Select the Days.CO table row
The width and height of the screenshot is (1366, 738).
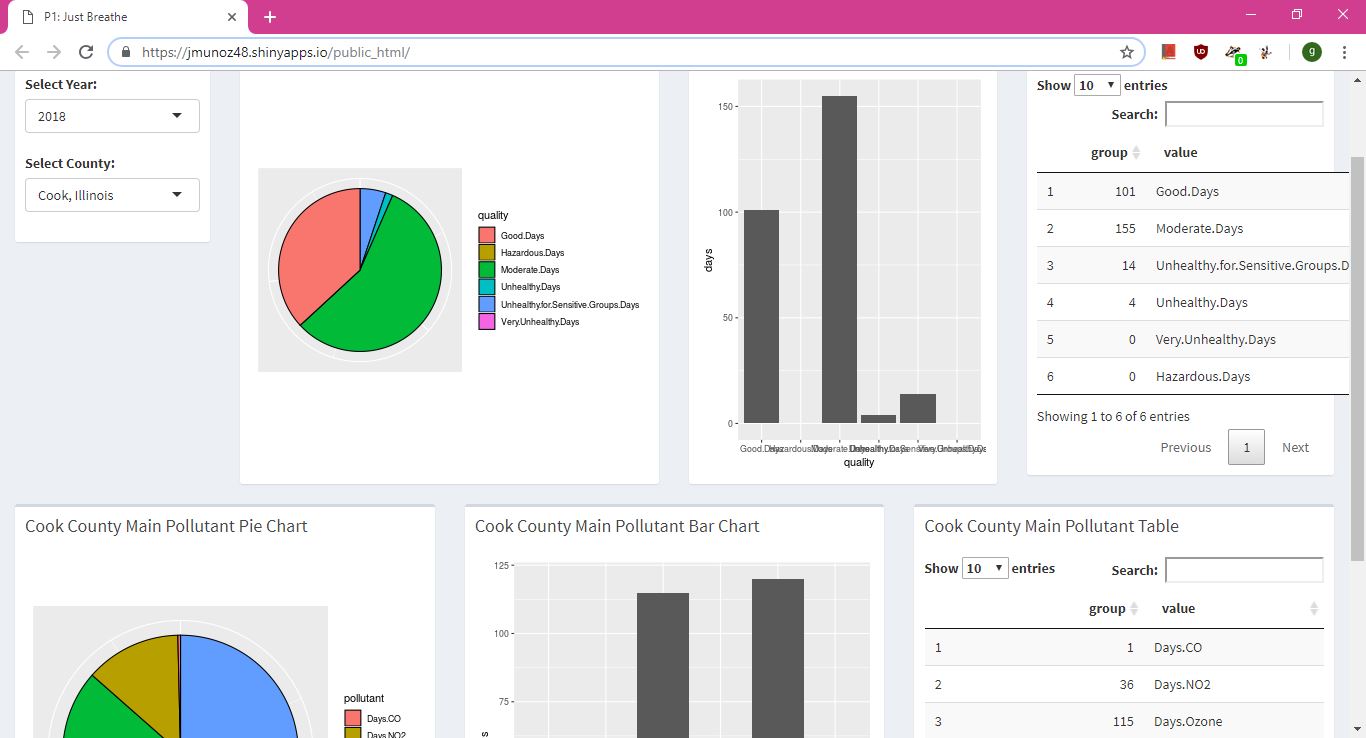[x=1124, y=647]
